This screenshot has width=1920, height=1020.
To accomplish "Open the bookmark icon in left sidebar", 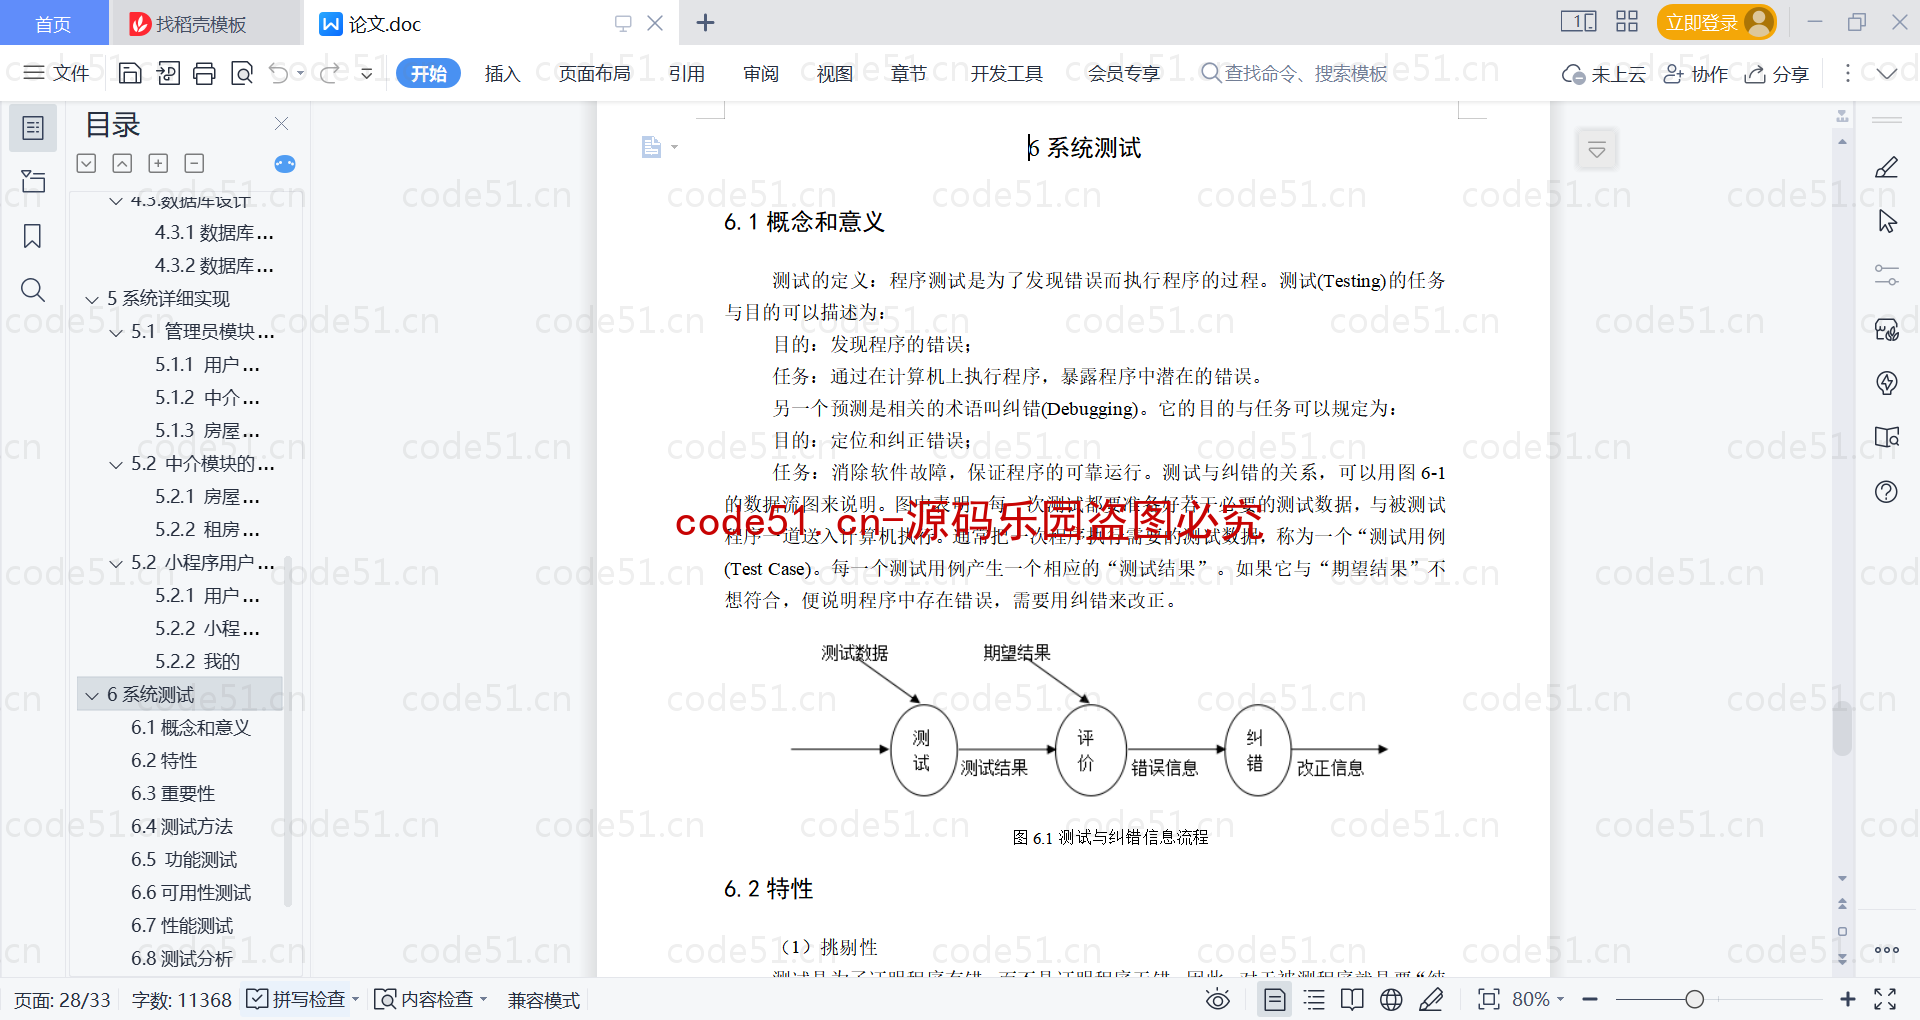I will pos(33,236).
